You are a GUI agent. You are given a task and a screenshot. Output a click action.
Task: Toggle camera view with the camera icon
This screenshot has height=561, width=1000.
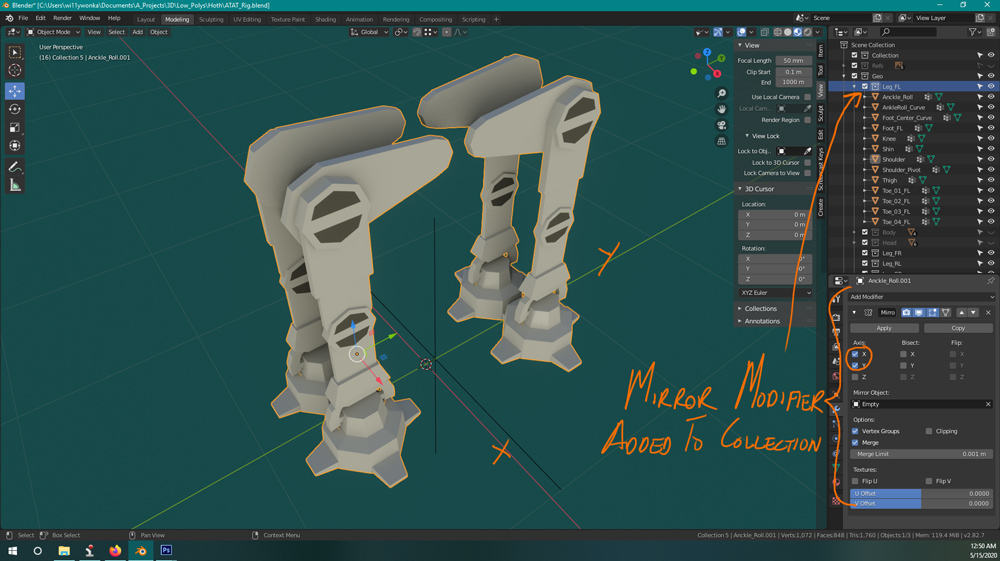click(721, 126)
